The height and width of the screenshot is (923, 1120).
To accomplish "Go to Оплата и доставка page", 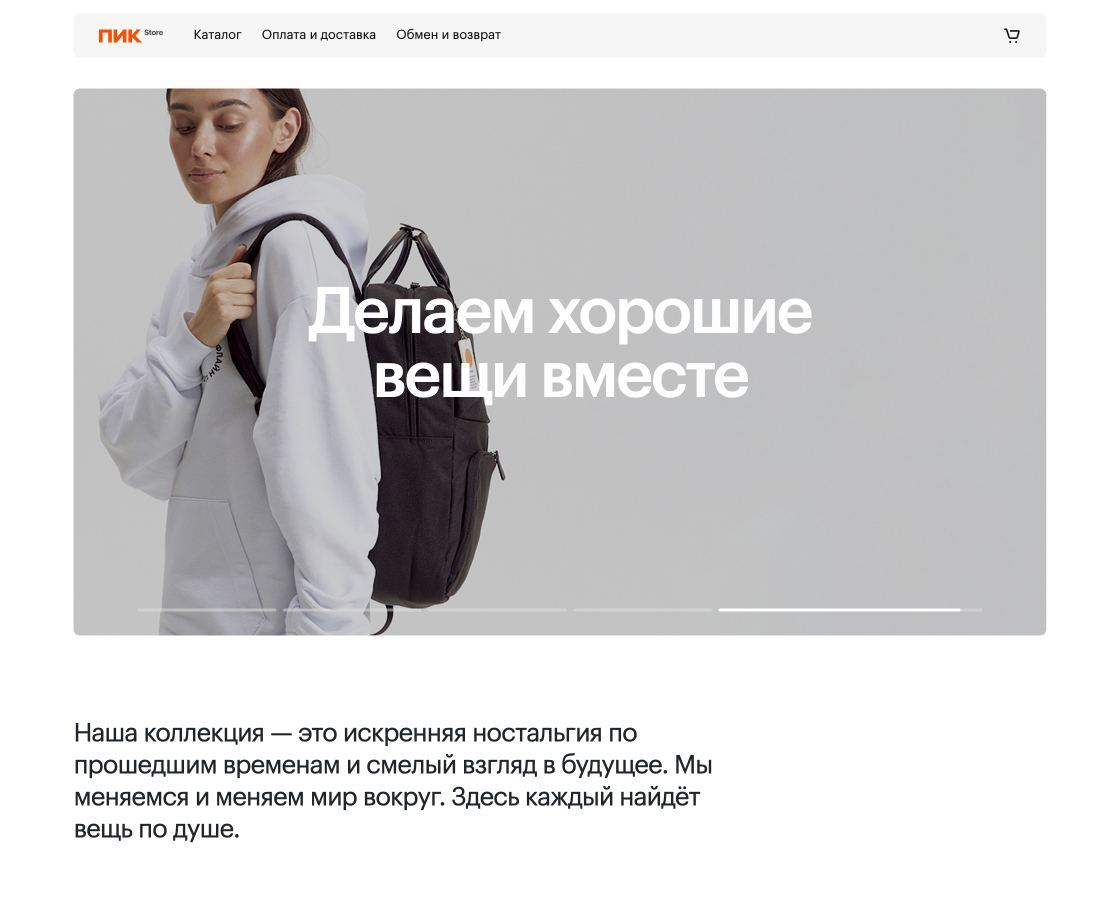I will click(319, 34).
